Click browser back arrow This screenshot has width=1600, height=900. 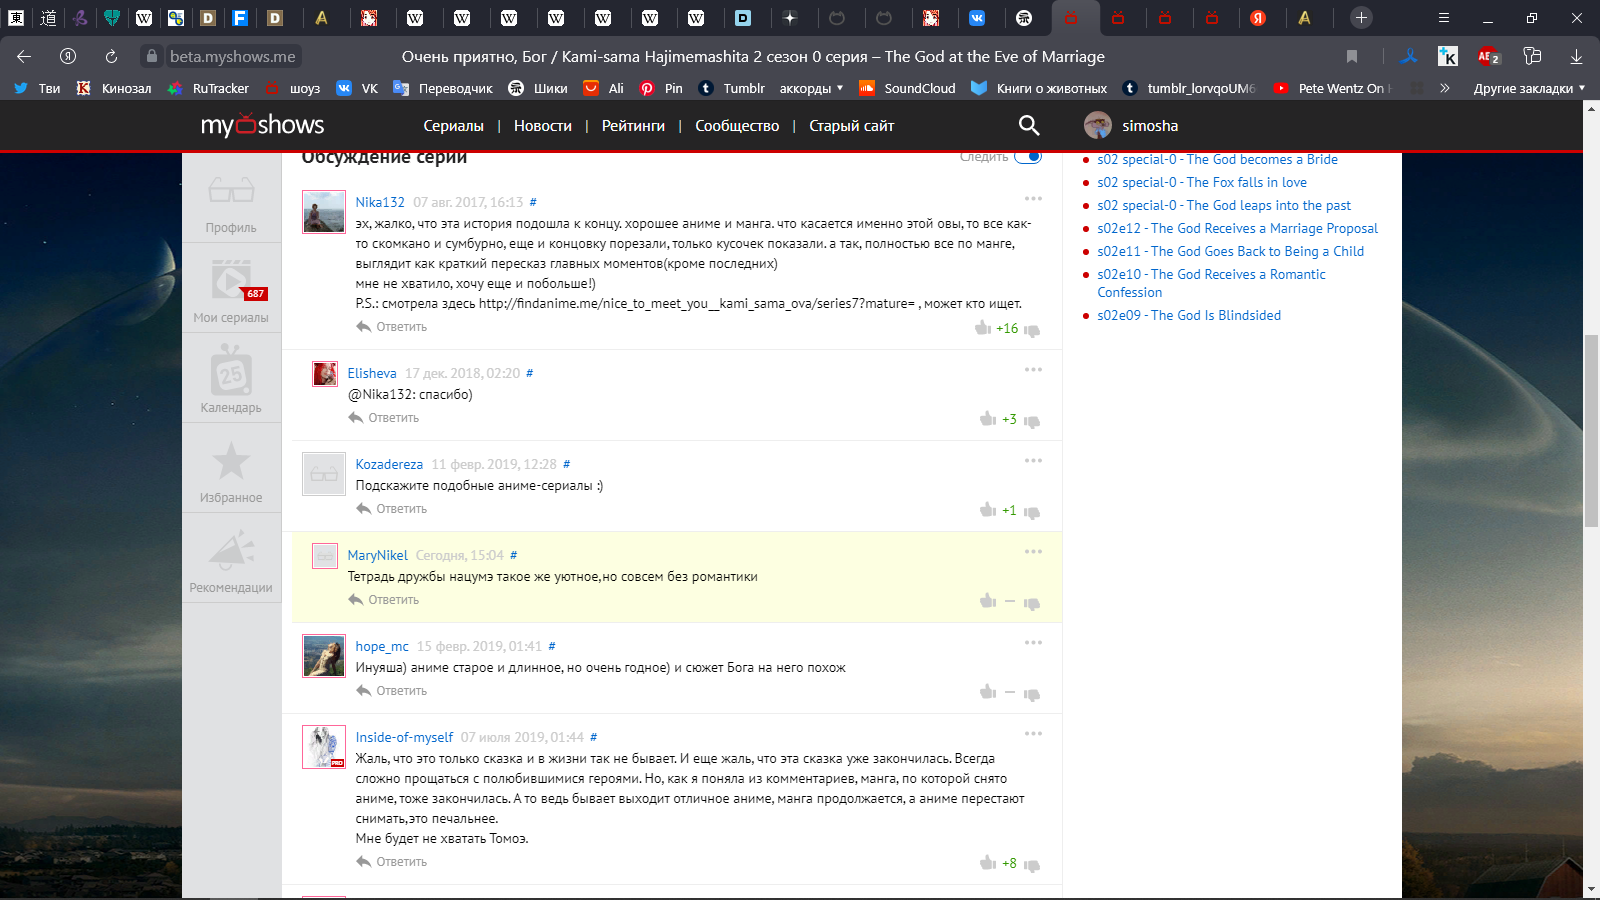(x=24, y=56)
